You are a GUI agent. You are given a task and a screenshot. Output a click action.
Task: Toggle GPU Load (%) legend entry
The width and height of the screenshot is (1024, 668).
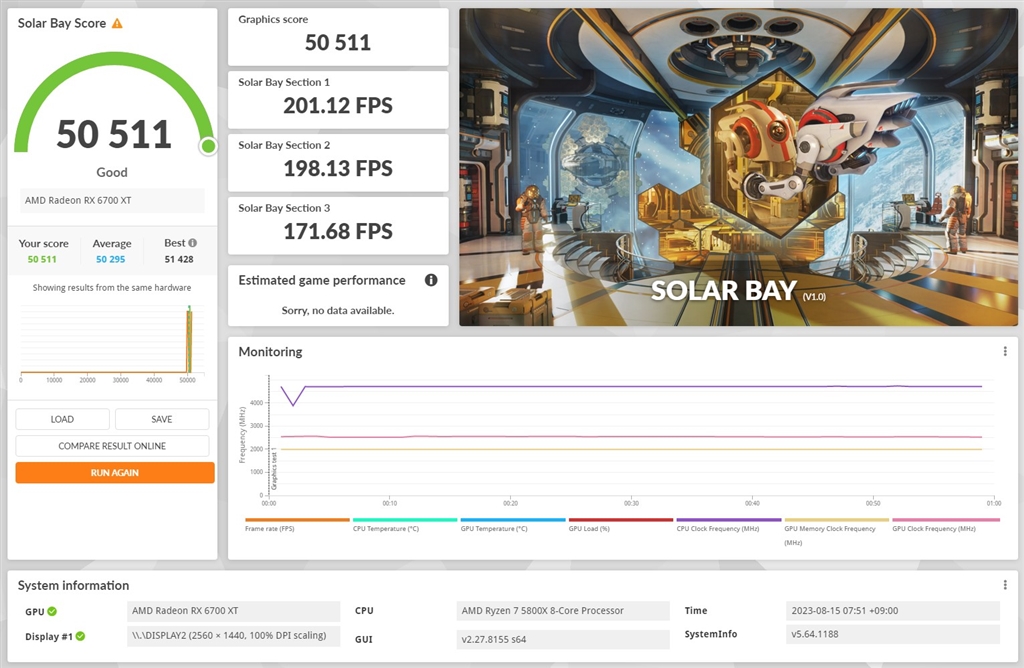click(620, 525)
